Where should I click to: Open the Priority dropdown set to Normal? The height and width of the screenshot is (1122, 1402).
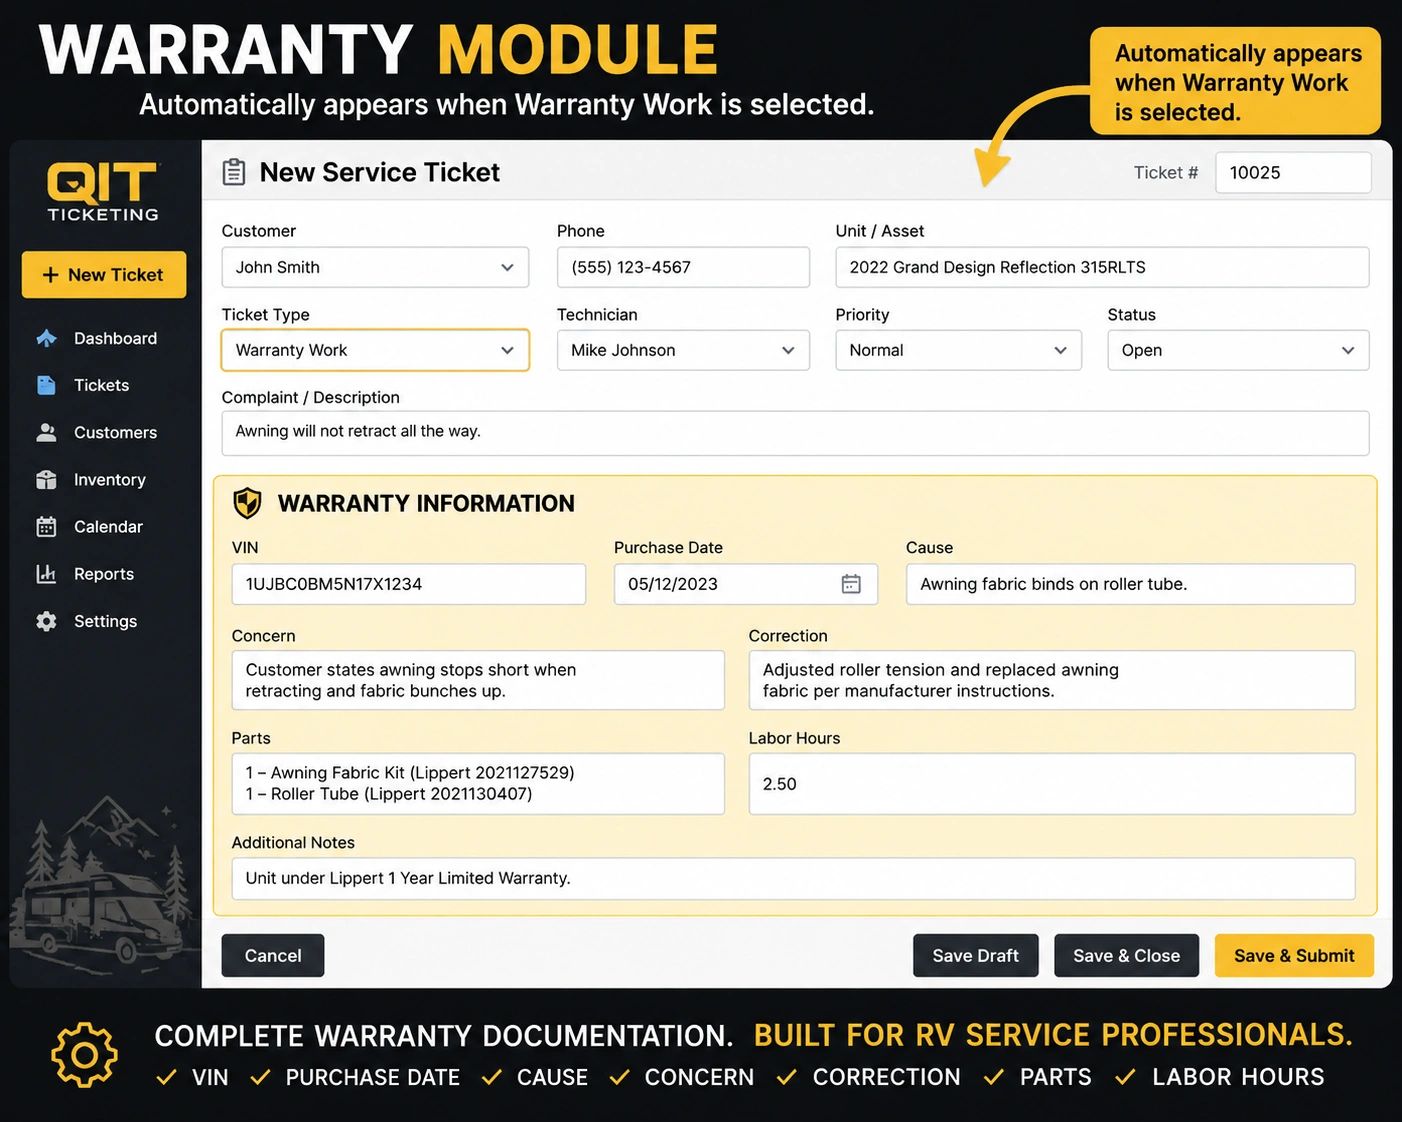pos(958,350)
